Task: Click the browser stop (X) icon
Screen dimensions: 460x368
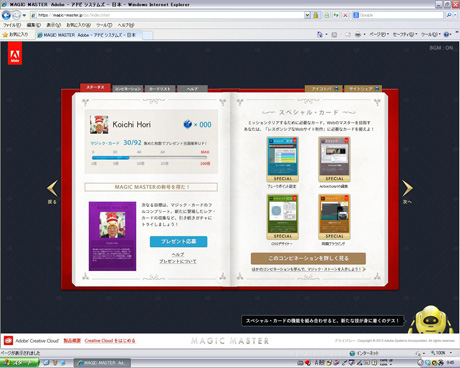Action: click(x=345, y=15)
